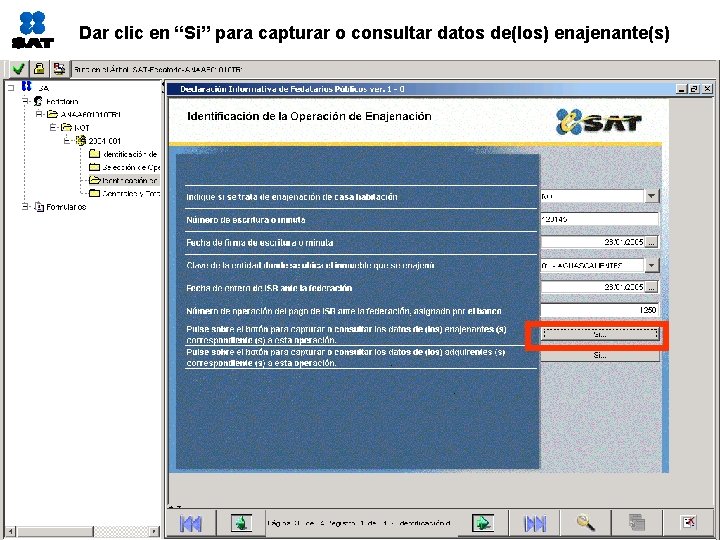This screenshot has width=720, height=540.
Task: Toggle the Formularios tree node expander
Action: pos(26,207)
